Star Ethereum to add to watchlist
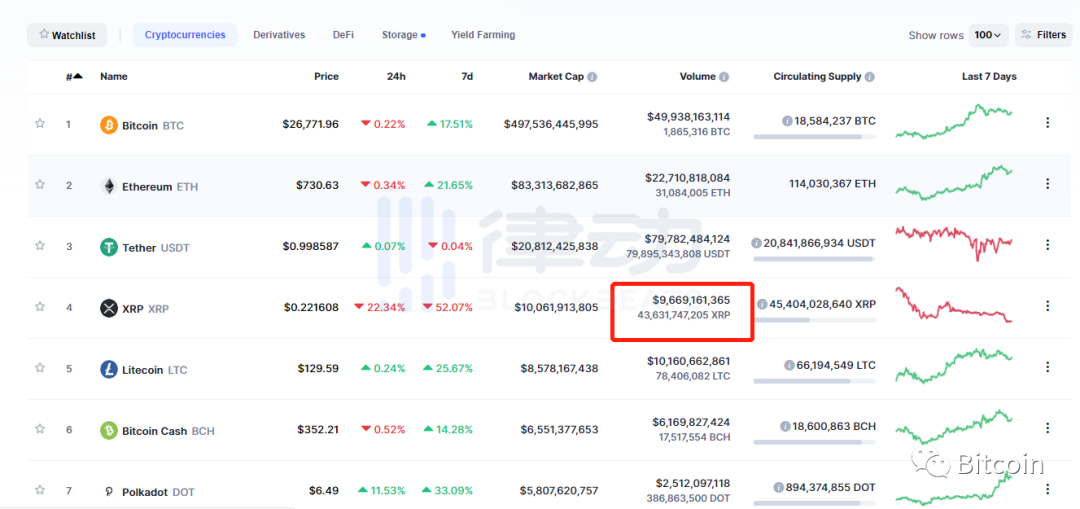This screenshot has width=1080, height=509. click(x=40, y=184)
